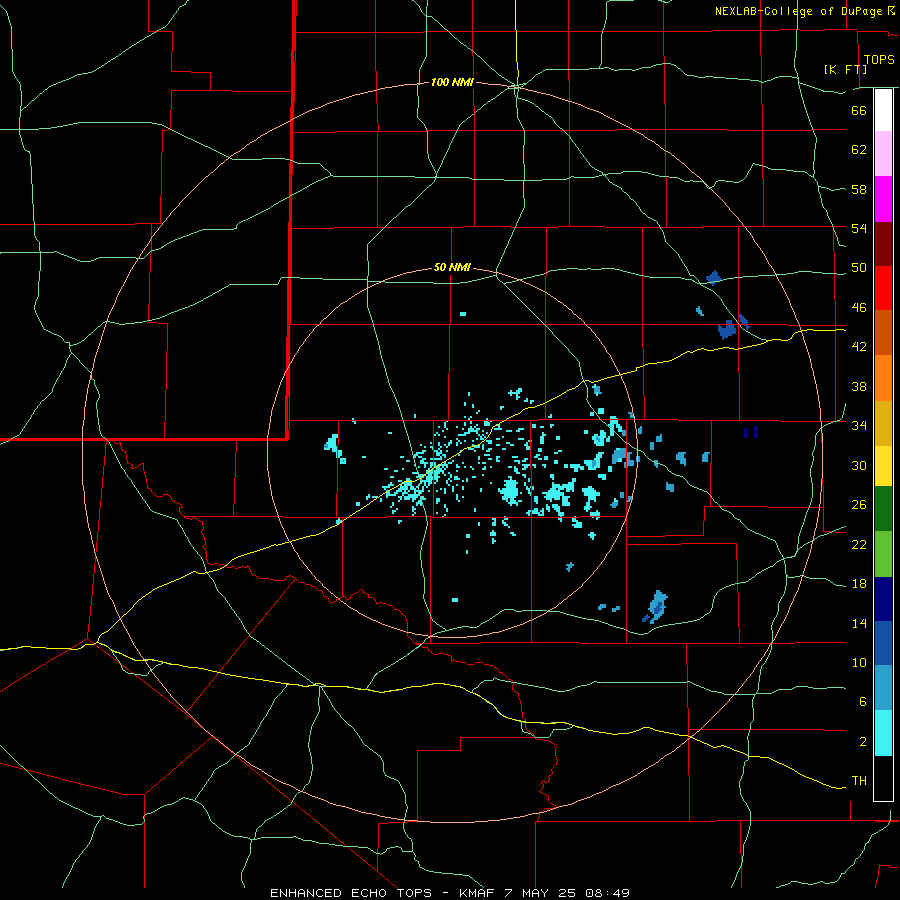
Task: Pick the gold legend swatch above yellow
Action: tap(883, 423)
